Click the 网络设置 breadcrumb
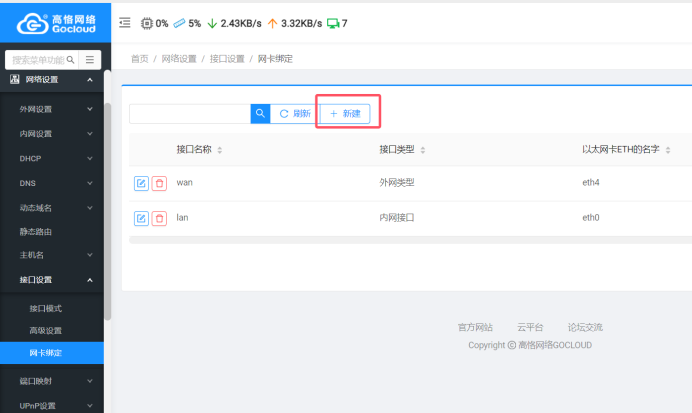 (x=179, y=59)
